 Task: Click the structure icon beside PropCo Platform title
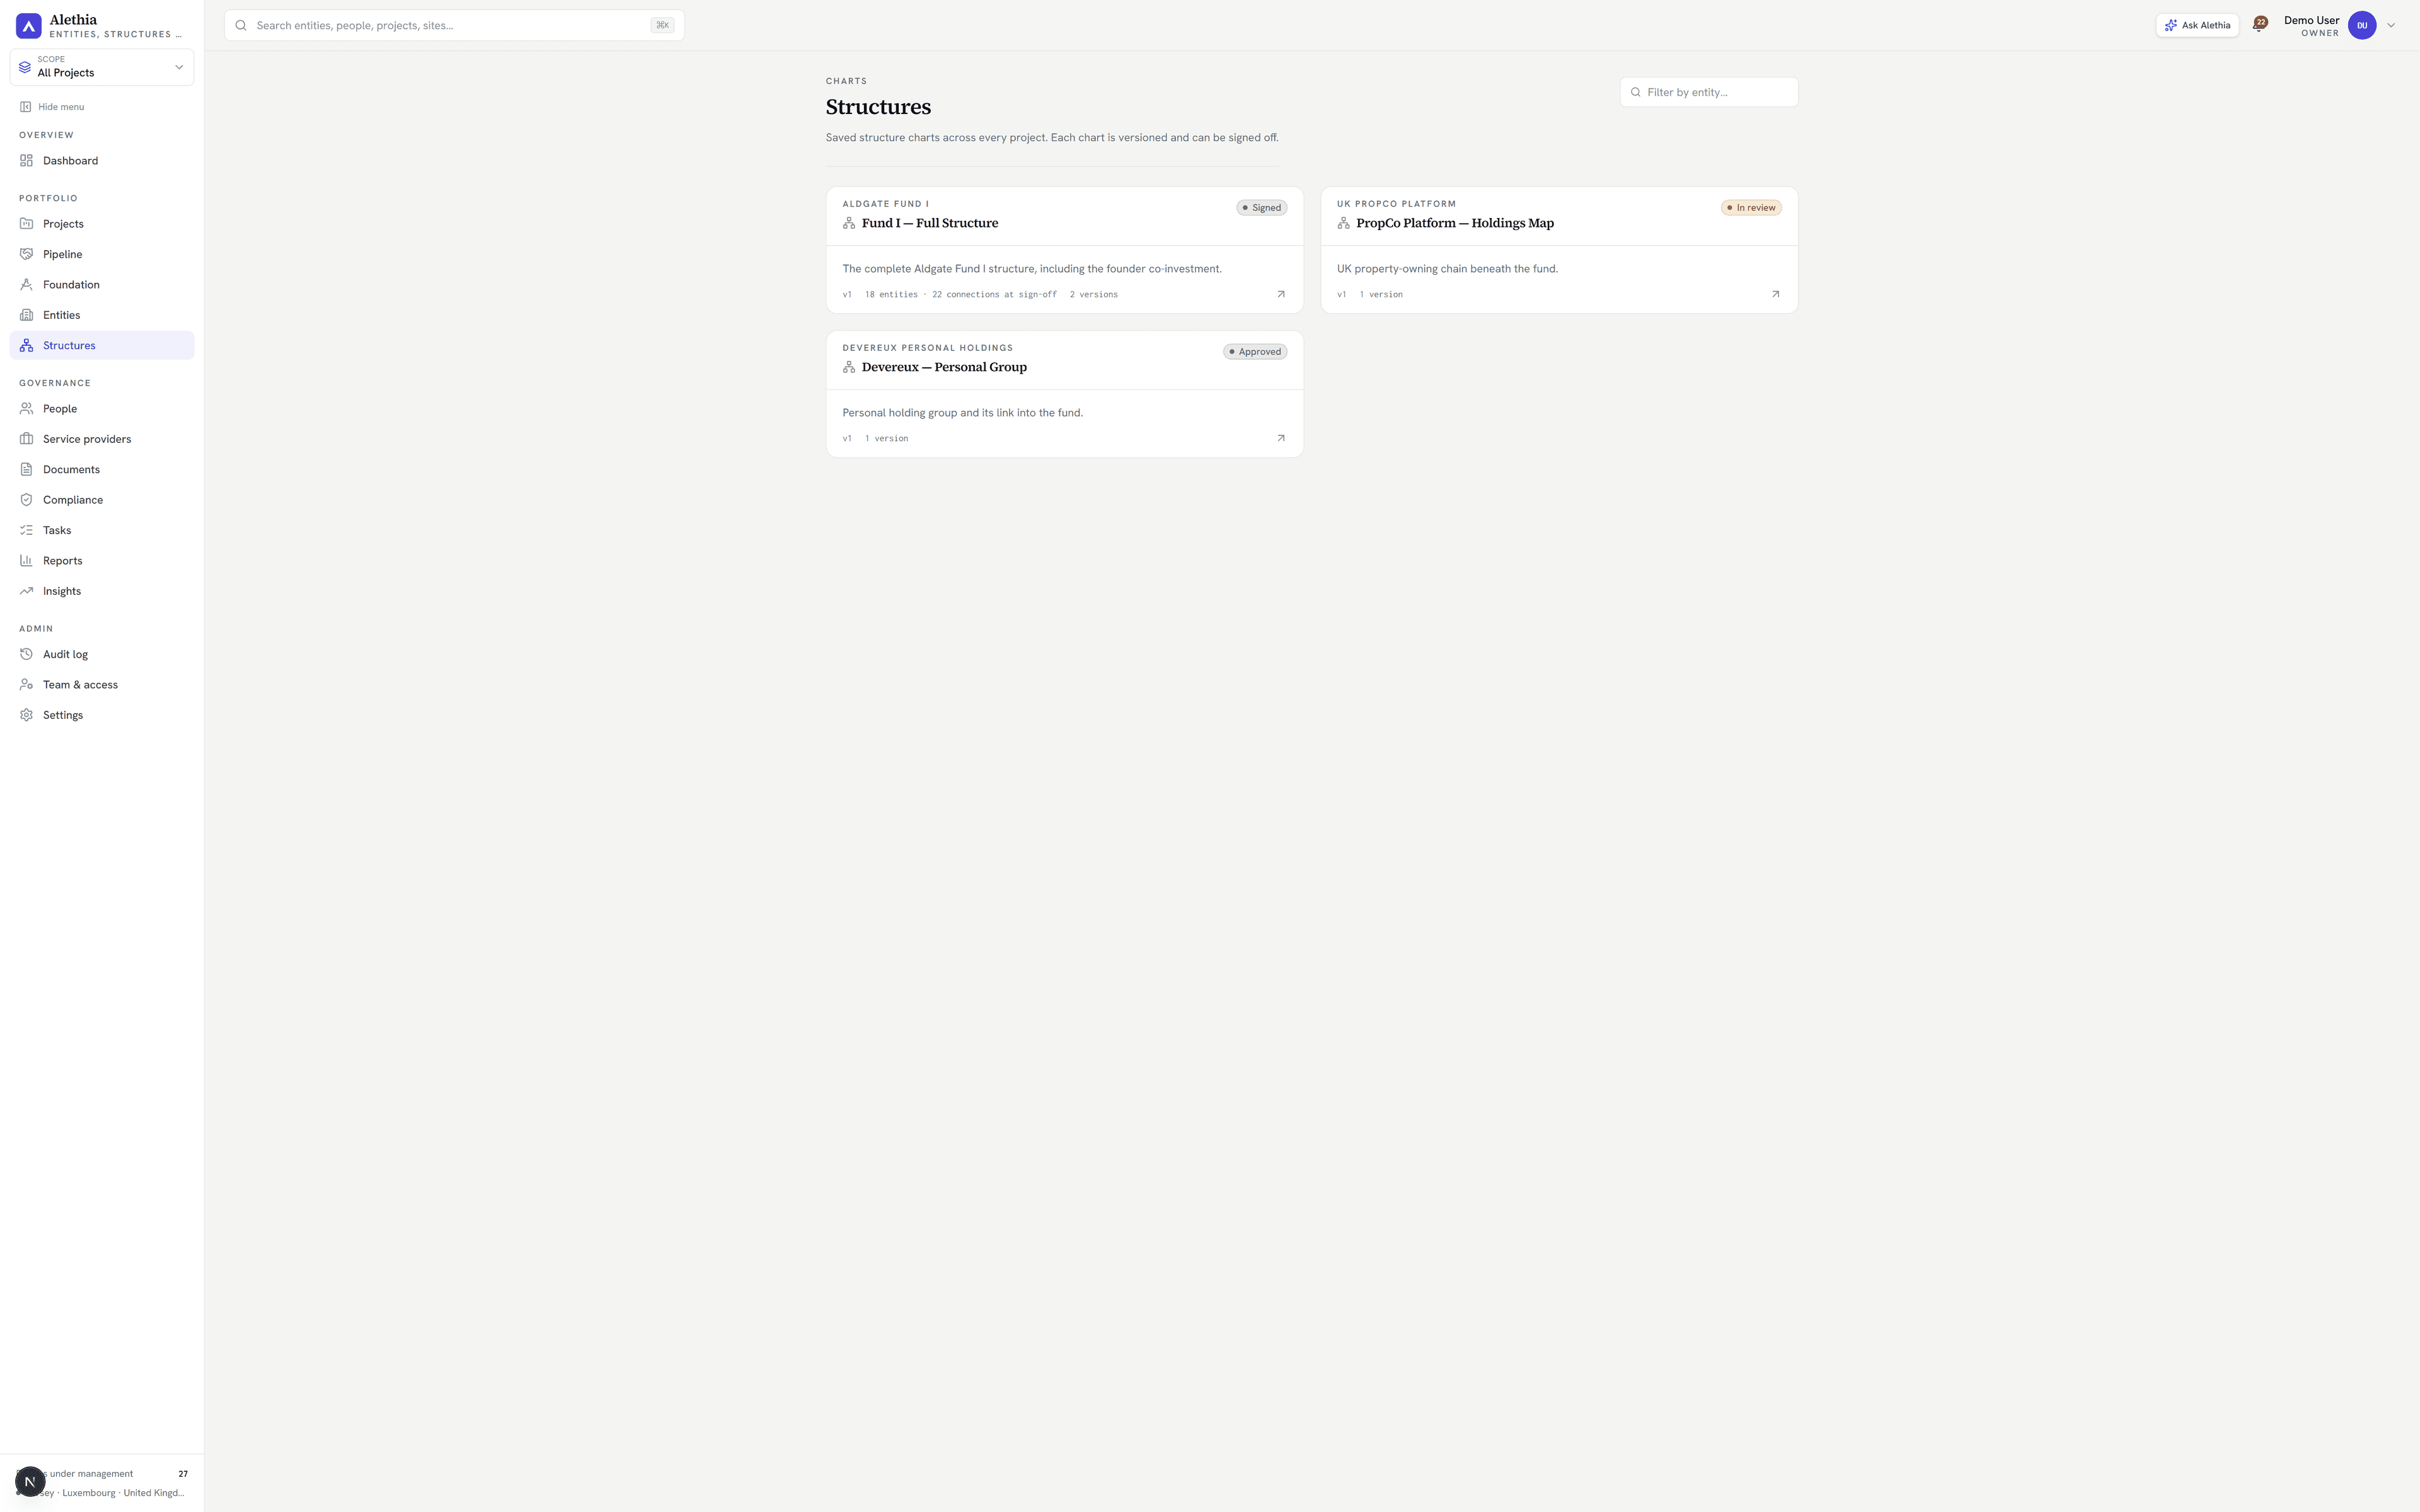click(x=1344, y=223)
